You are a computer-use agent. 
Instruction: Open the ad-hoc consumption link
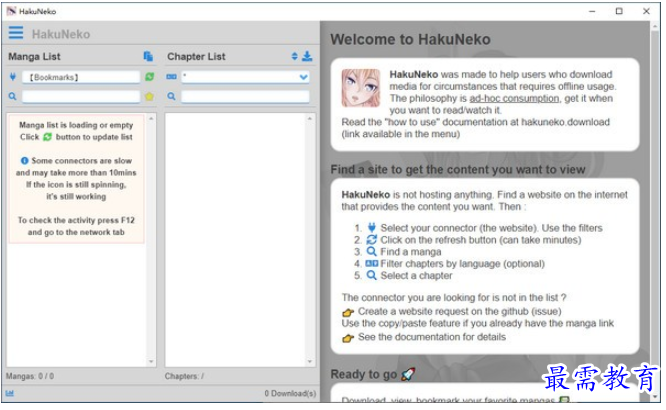514,98
